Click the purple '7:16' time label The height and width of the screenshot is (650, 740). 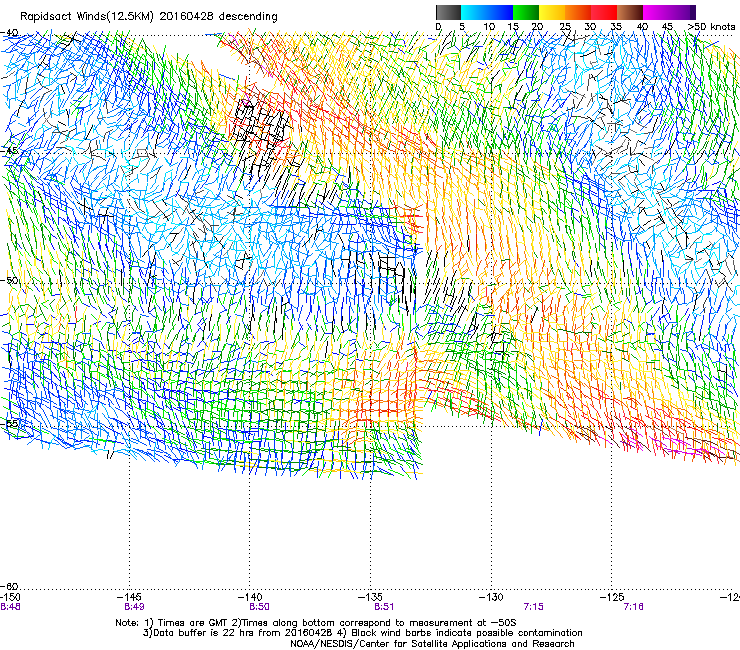(633, 607)
